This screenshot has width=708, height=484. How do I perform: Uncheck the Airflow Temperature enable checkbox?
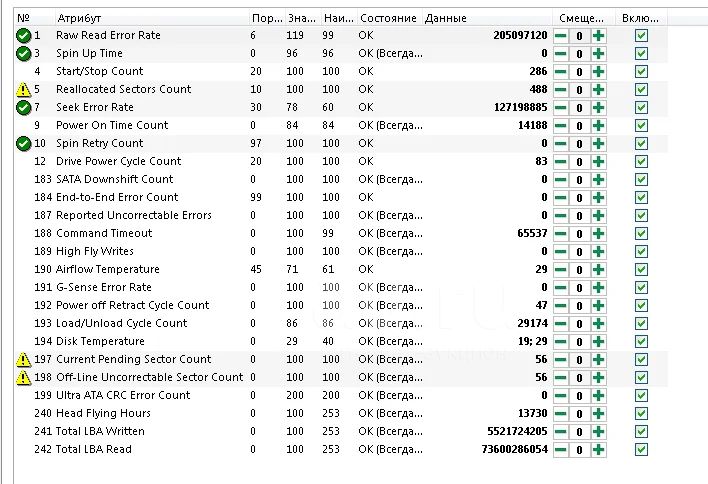[x=641, y=270]
